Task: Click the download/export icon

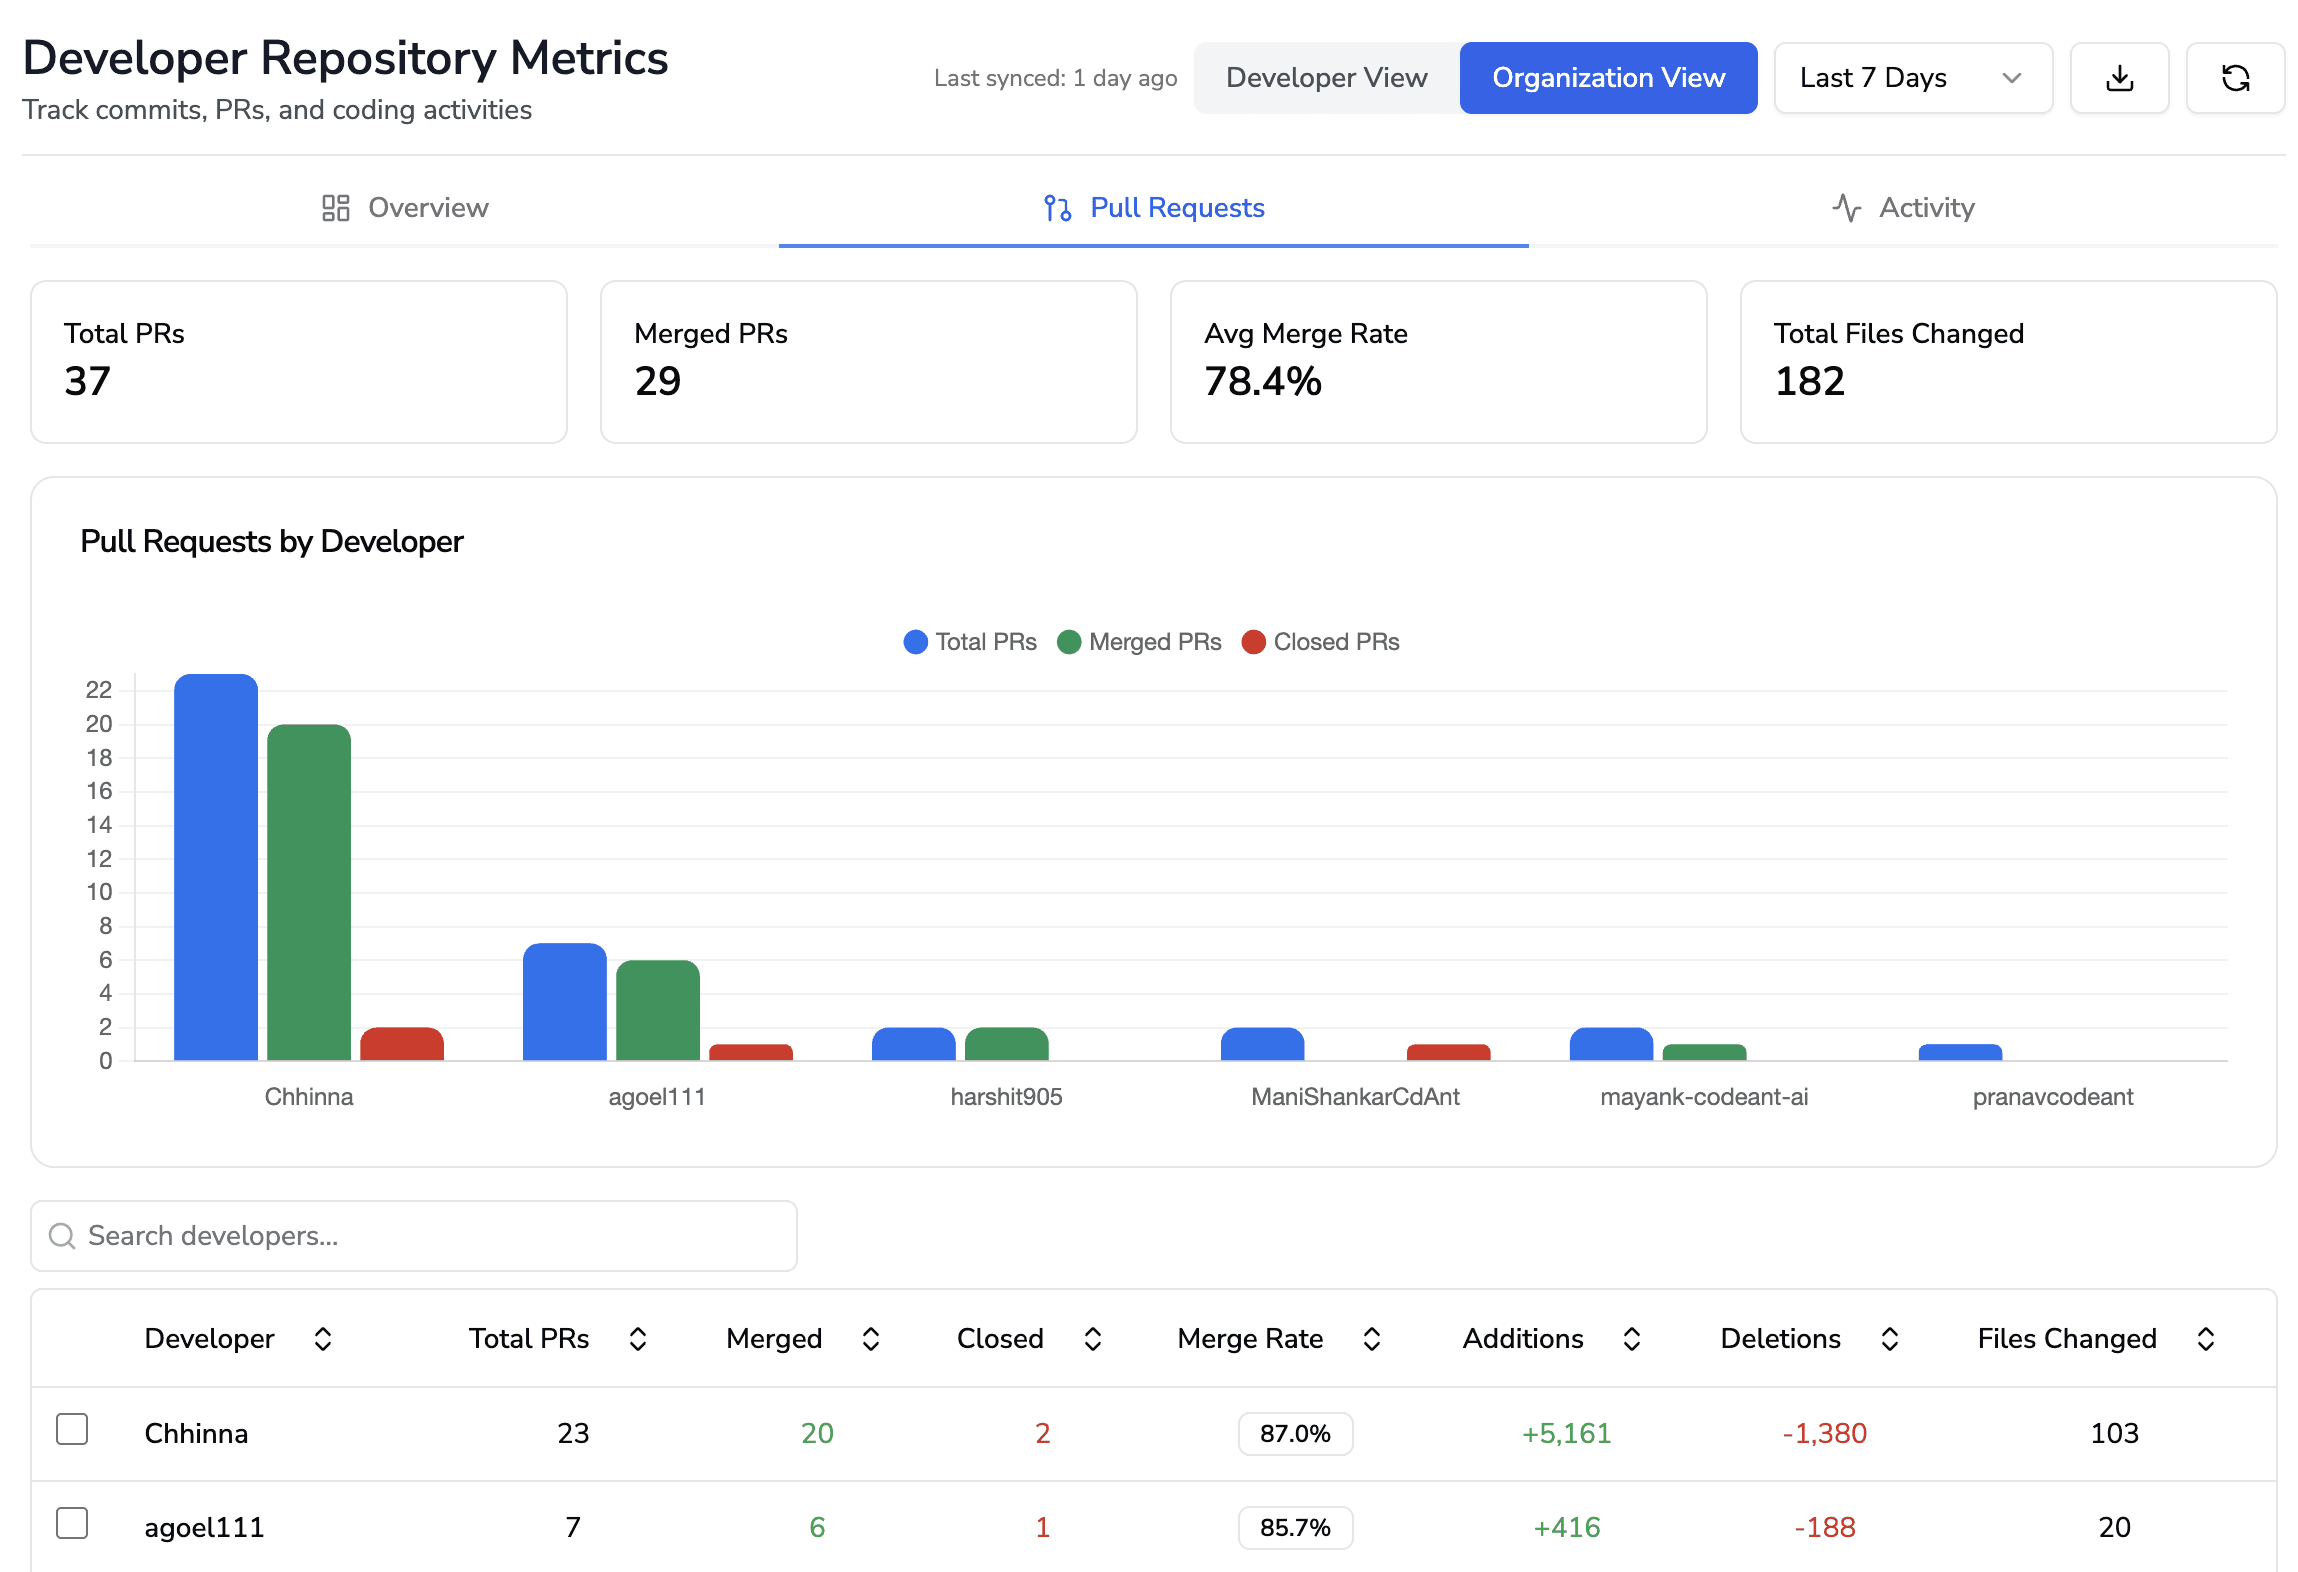Action: pos(2119,77)
